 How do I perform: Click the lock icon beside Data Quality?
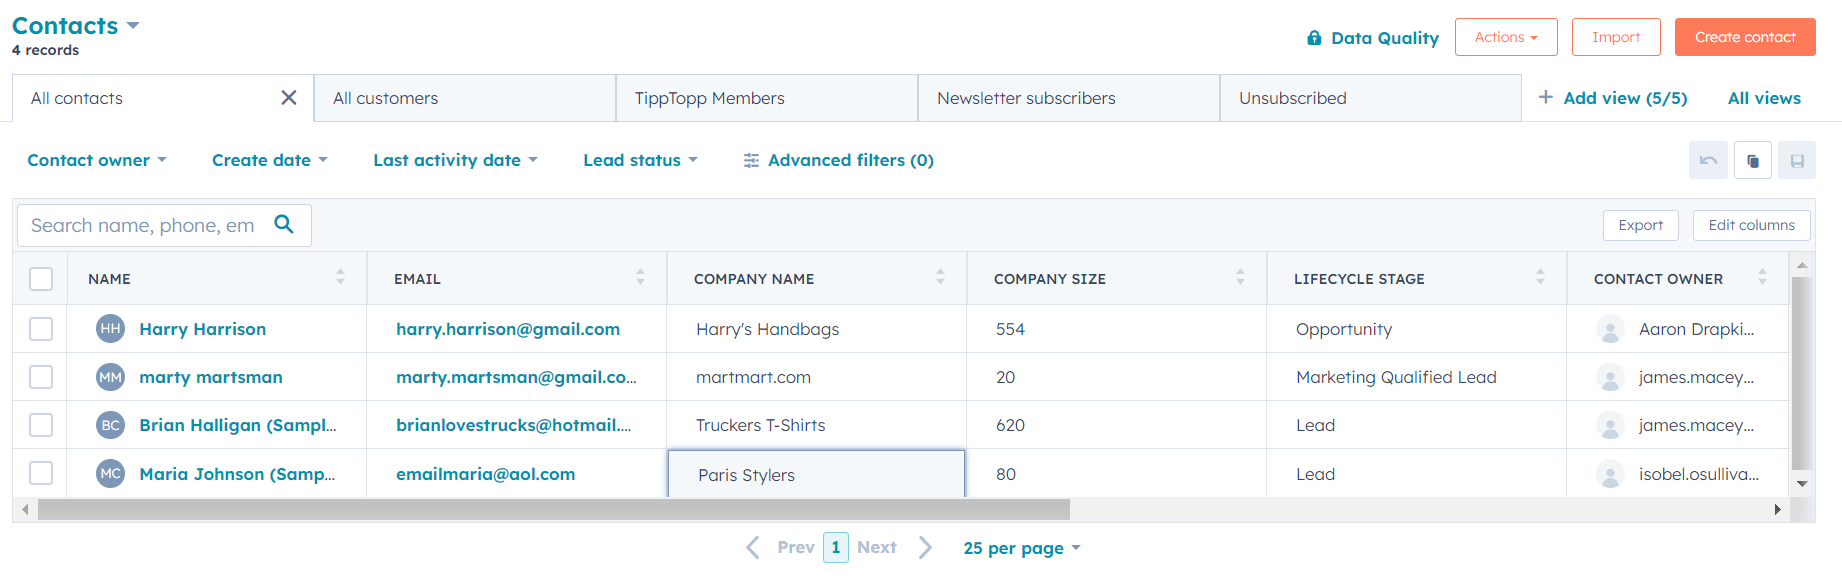tap(1314, 37)
